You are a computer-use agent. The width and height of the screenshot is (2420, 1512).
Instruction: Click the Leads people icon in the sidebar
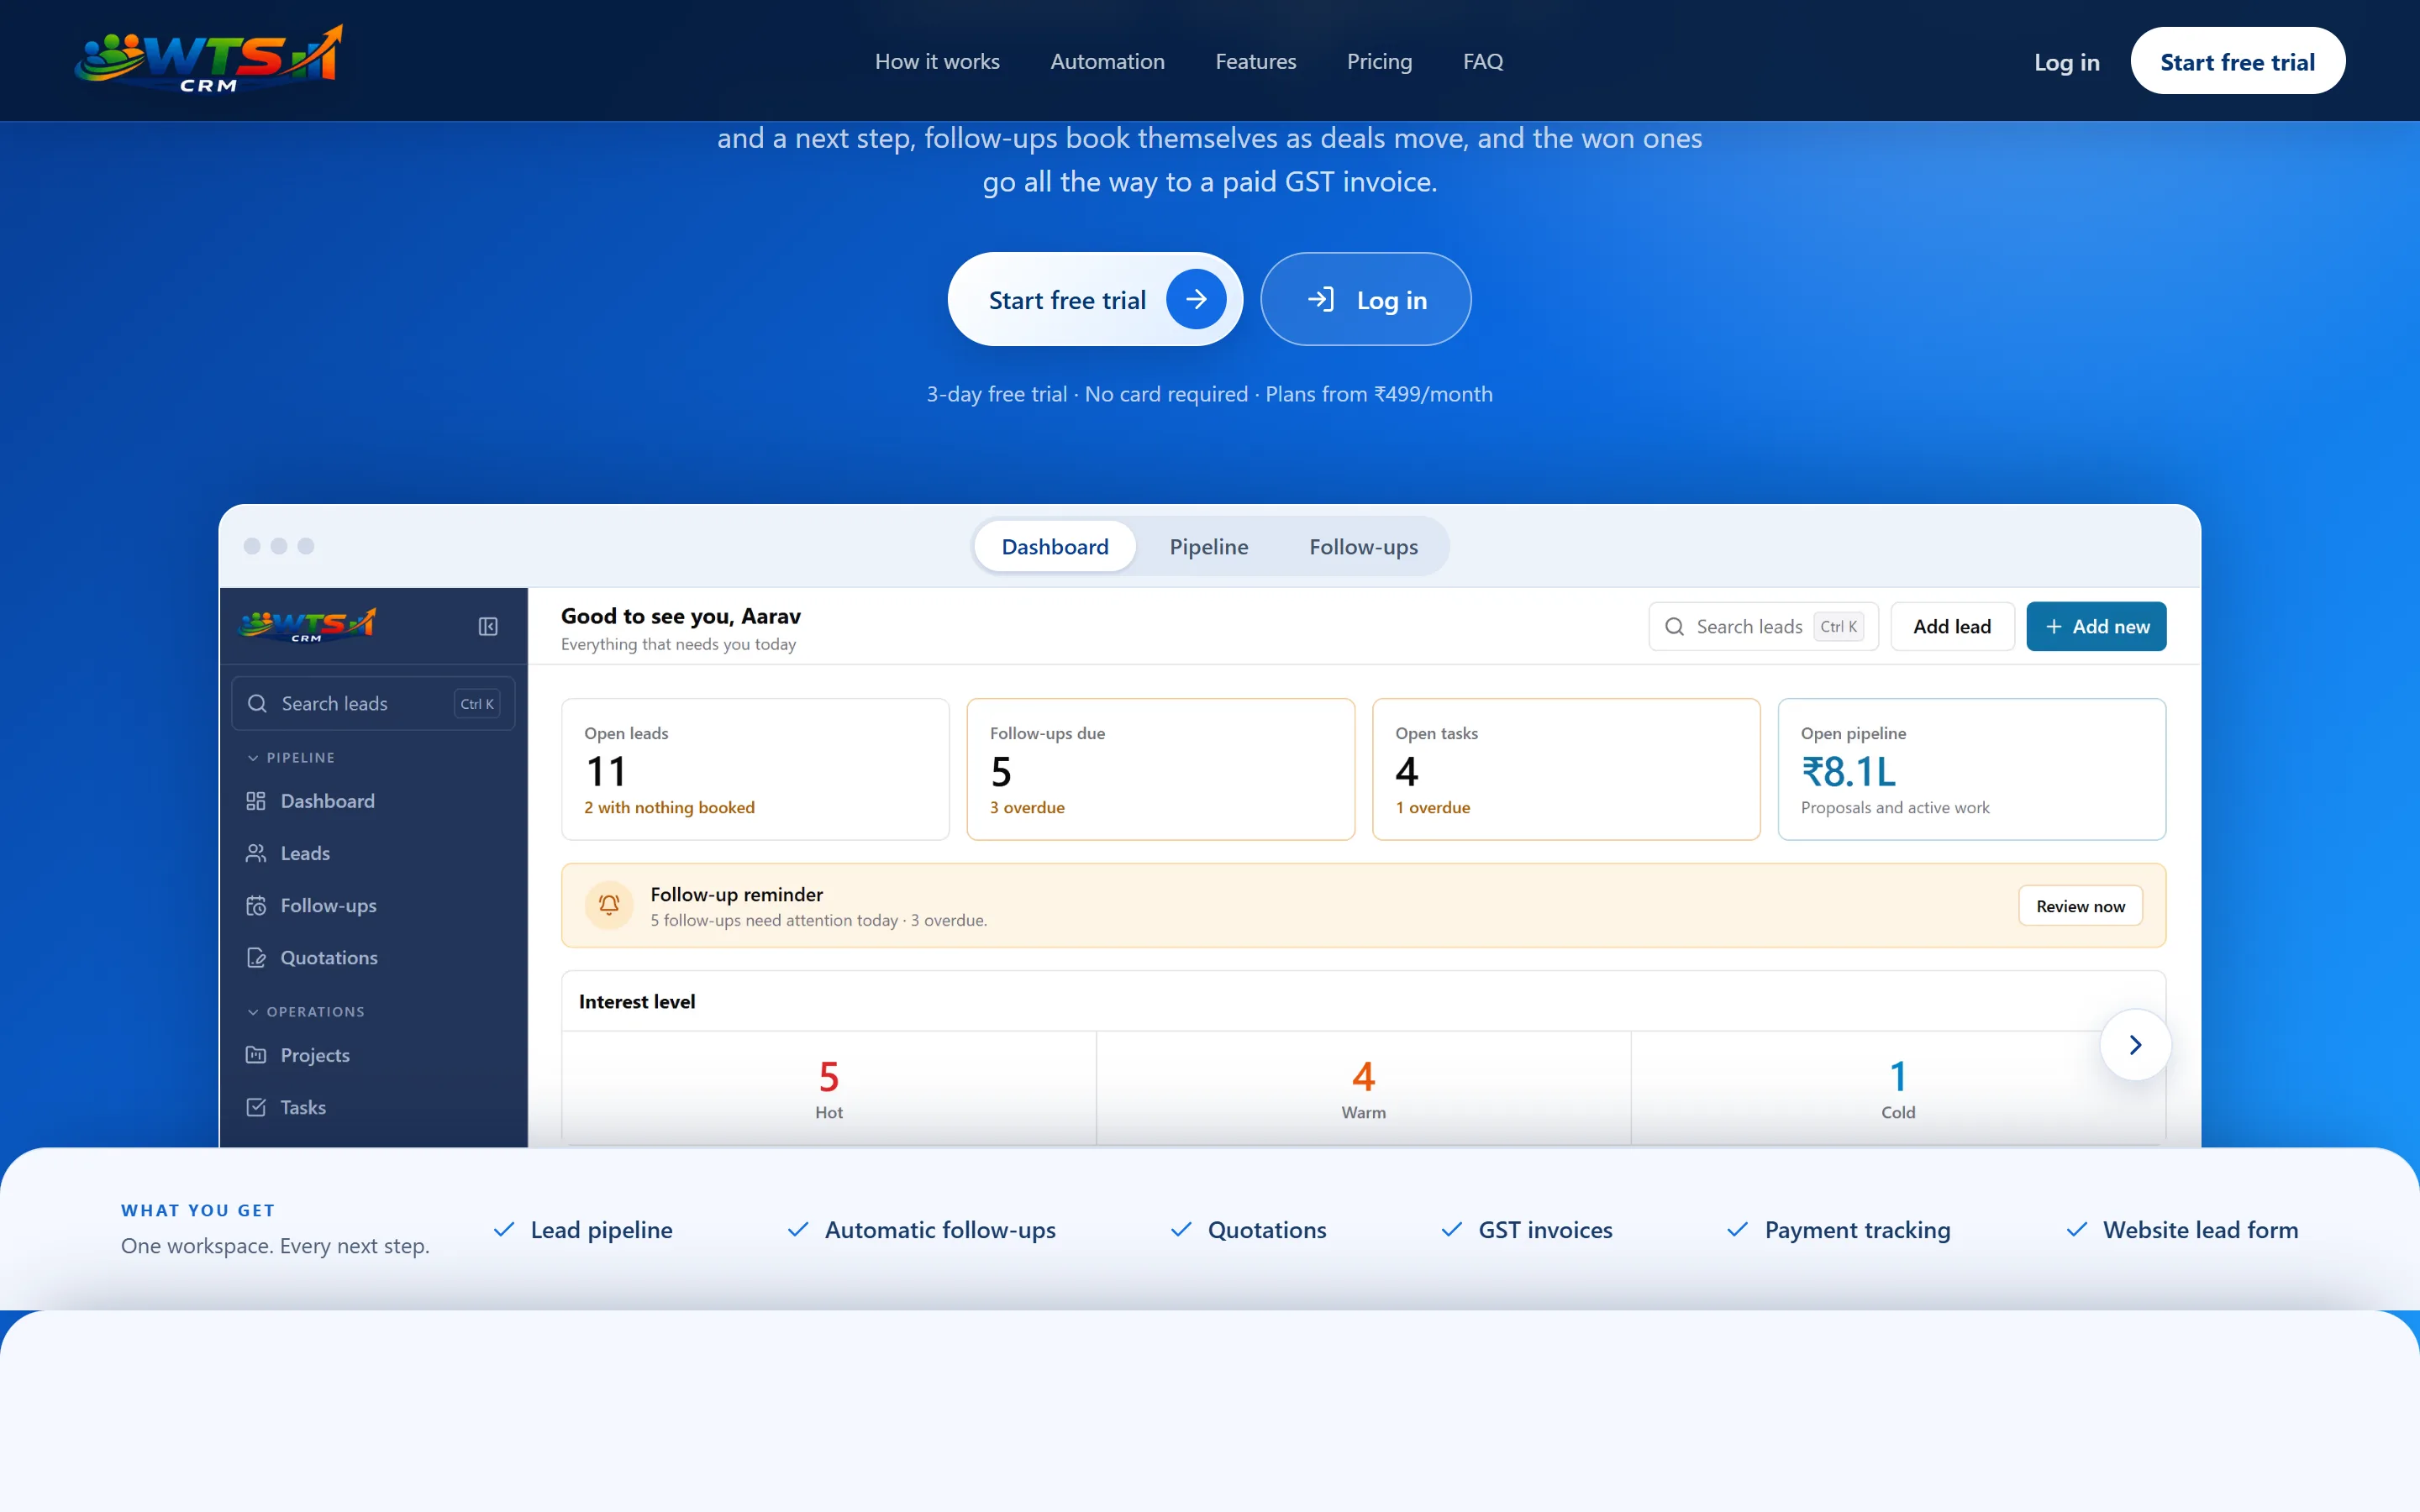coord(256,853)
